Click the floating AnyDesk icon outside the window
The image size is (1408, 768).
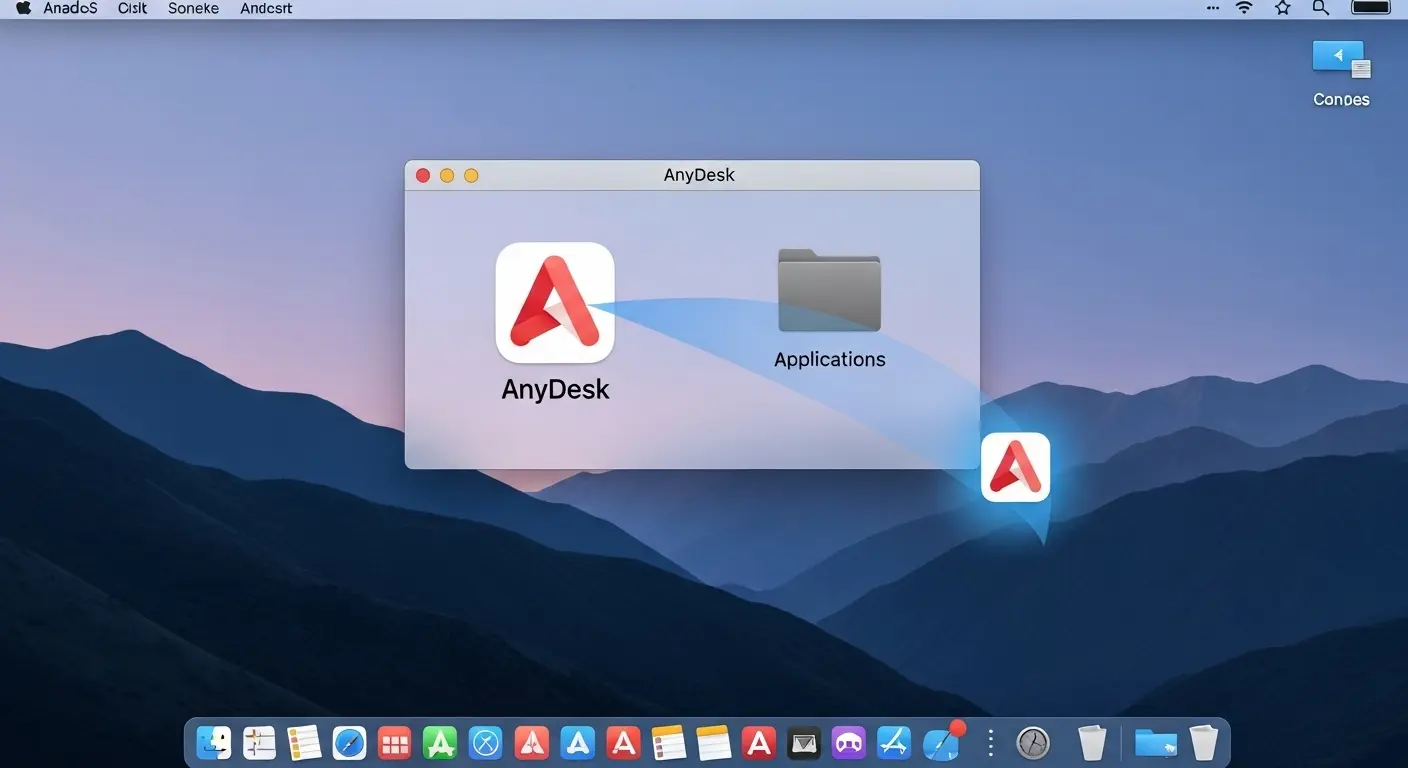(x=1015, y=467)
